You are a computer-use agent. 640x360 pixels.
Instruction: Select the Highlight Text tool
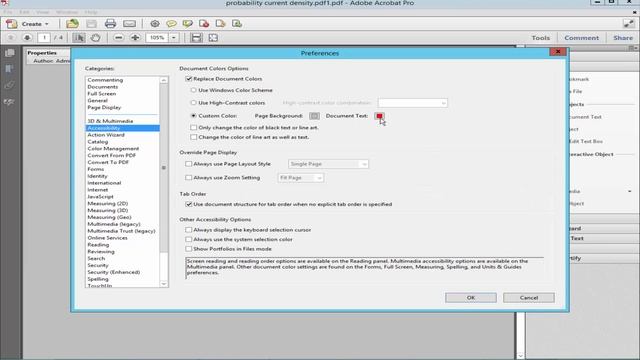[x=188, y=24]
